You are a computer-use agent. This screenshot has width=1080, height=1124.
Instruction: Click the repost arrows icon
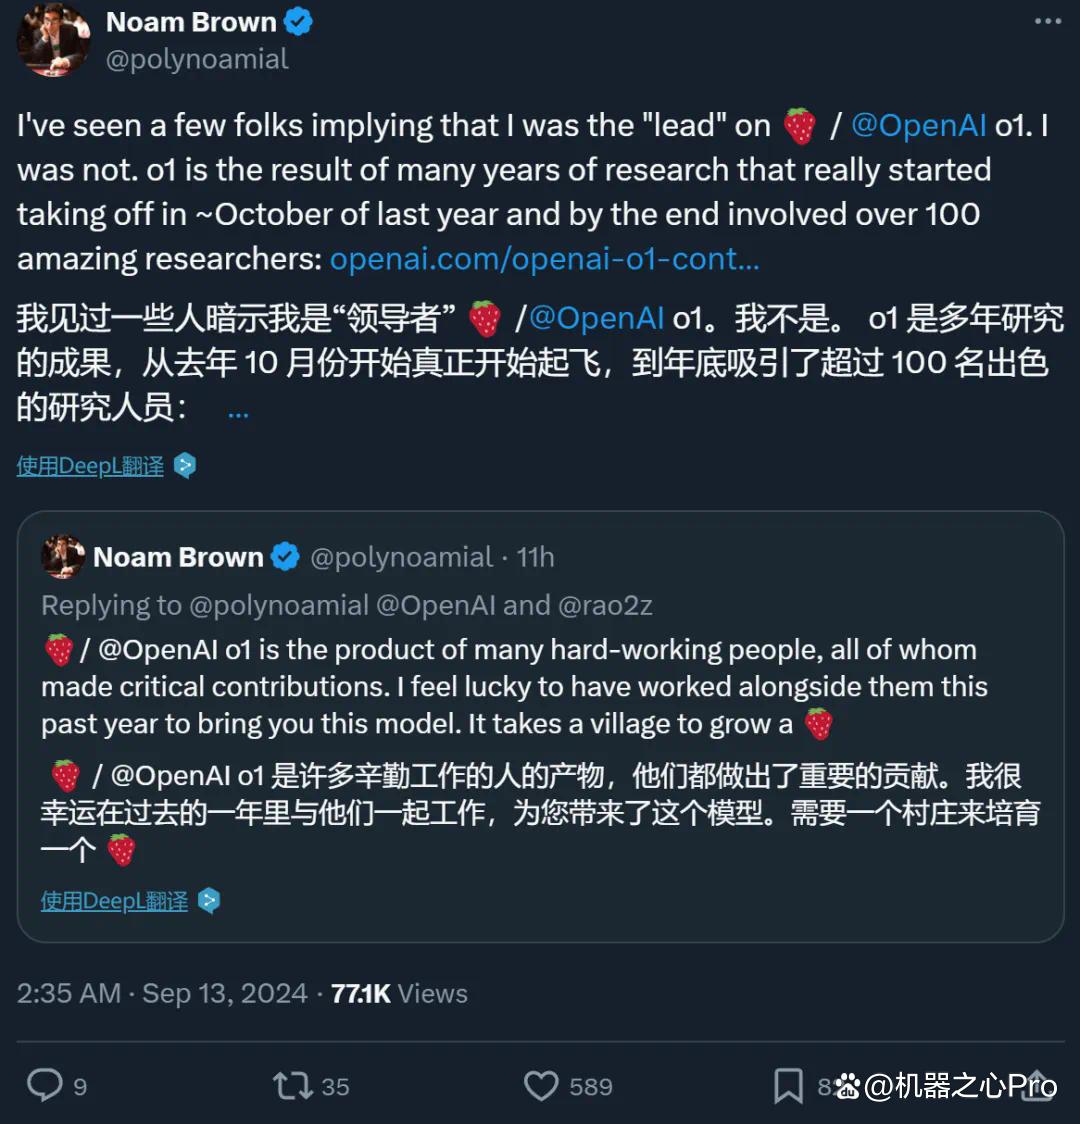click(x=292, y=1086)
